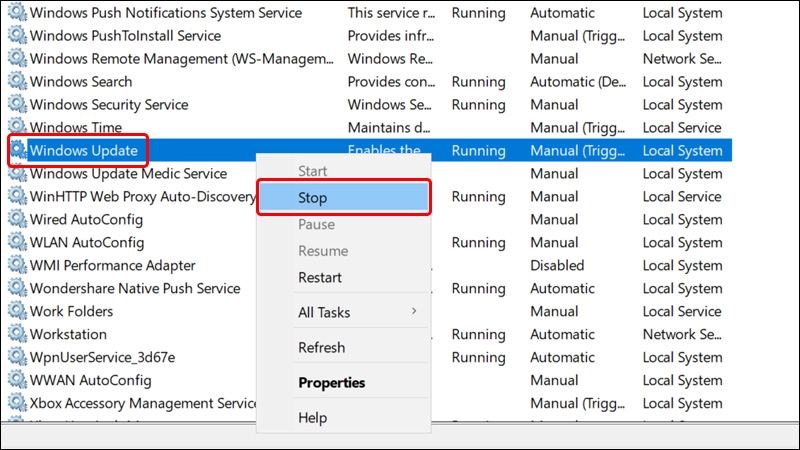The width and height of the screenshot is (800, 450).
Task: Select Windows Push Notifications System Service row
Action: point(166,13)
